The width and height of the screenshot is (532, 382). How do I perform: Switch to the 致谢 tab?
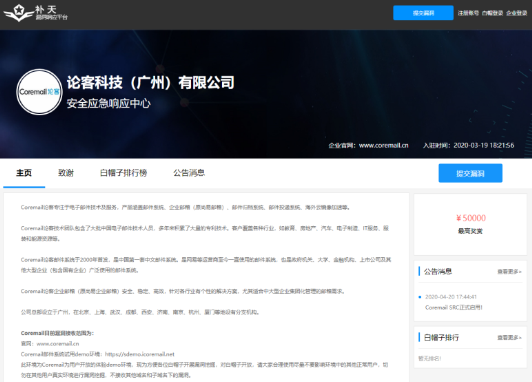pyautogui.click(x=66, y=173)
